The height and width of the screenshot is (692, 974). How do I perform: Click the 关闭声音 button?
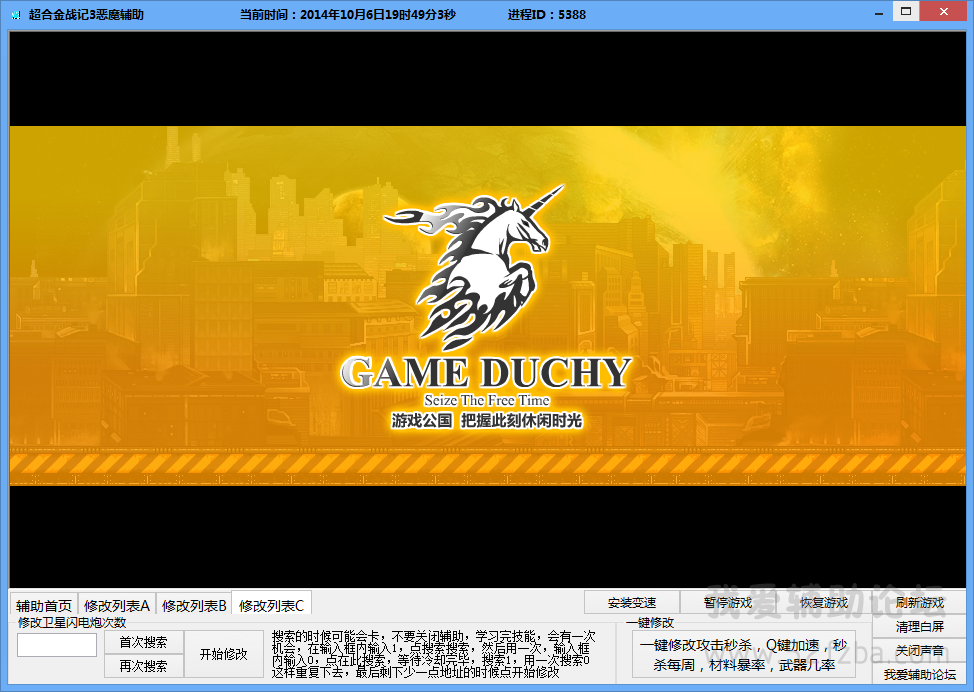(919, 650)
